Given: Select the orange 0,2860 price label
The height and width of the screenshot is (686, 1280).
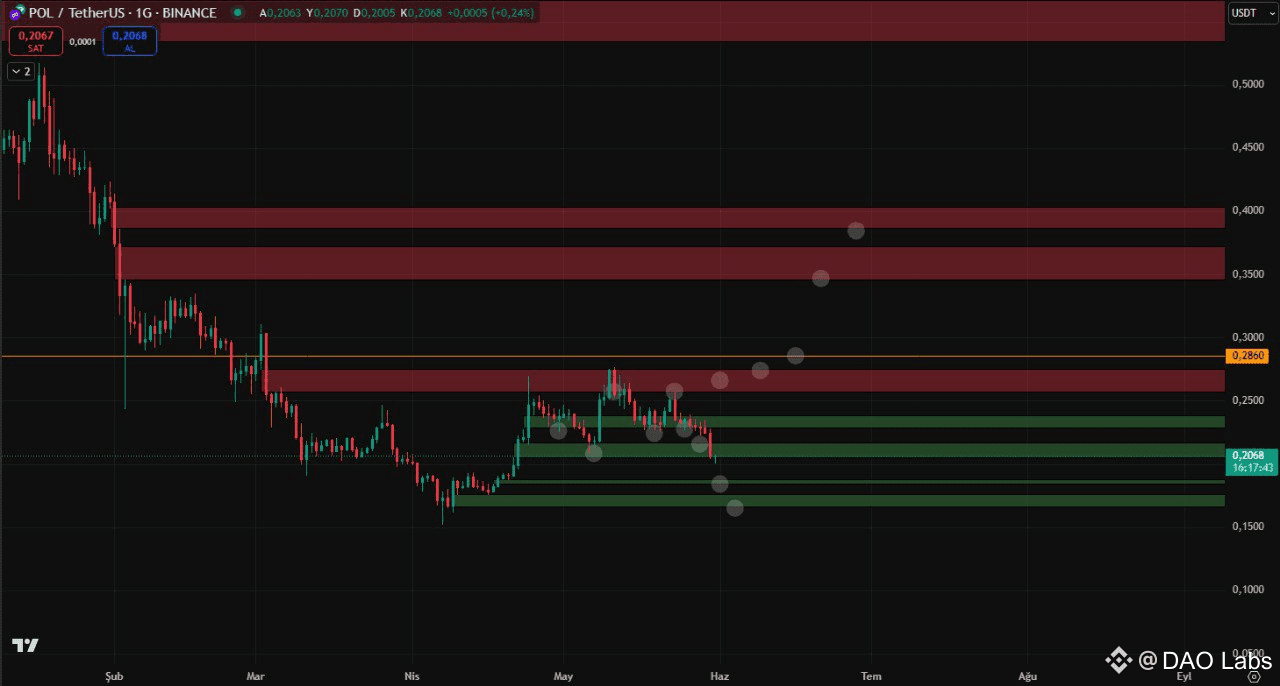Looking at the screenshot, I should coord(1247,356).
